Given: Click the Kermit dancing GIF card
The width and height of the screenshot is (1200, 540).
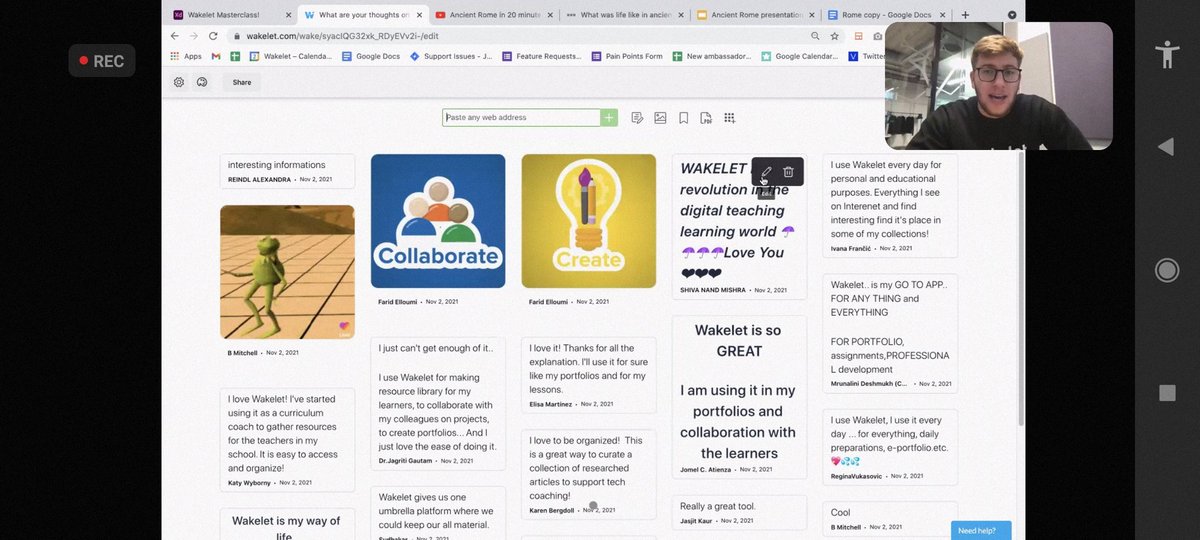Looking at the screenshot, I should pos(287,272).
